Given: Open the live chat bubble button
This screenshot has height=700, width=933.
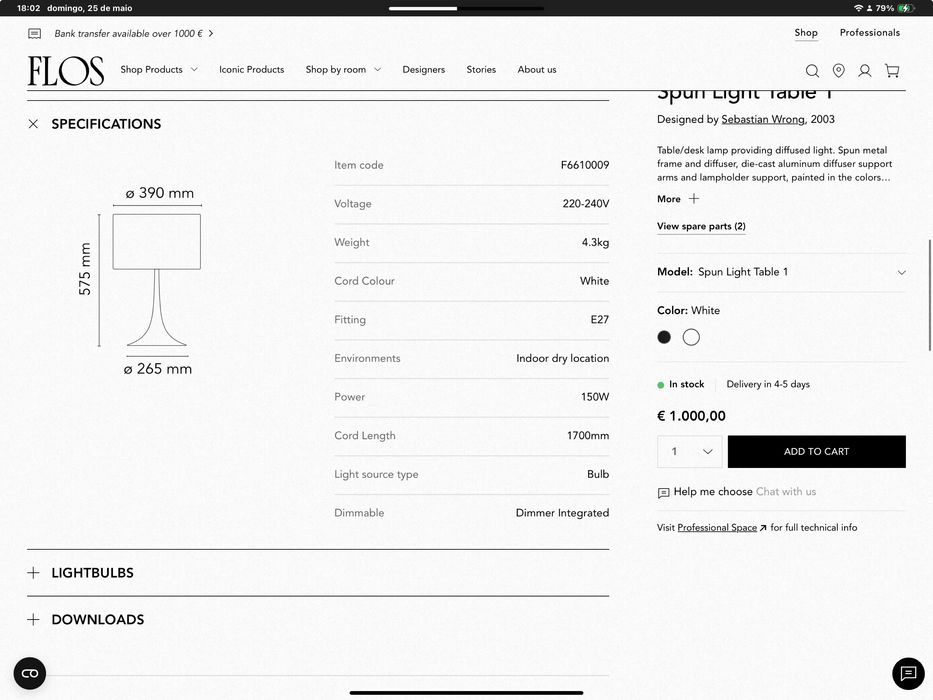Looking at the screenshot, I should coord(907,673).
